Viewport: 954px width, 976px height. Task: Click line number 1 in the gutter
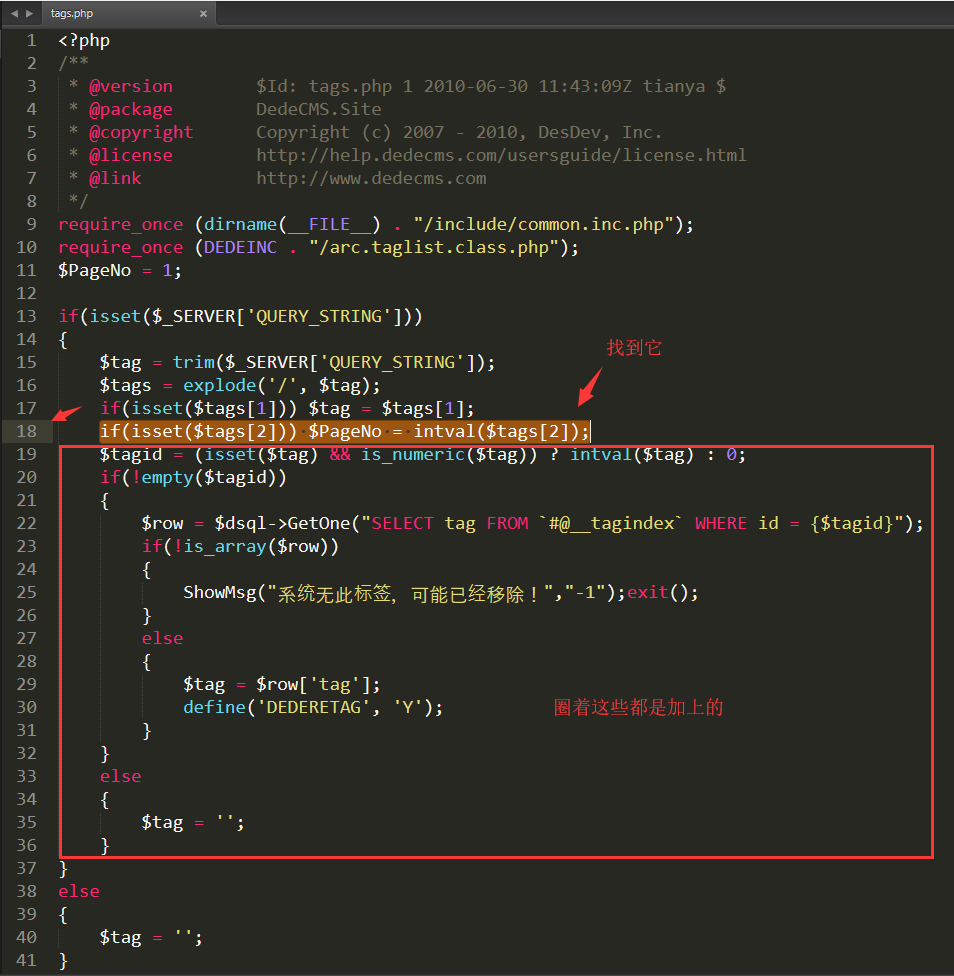pyautogui.click(x=31, y=41)
